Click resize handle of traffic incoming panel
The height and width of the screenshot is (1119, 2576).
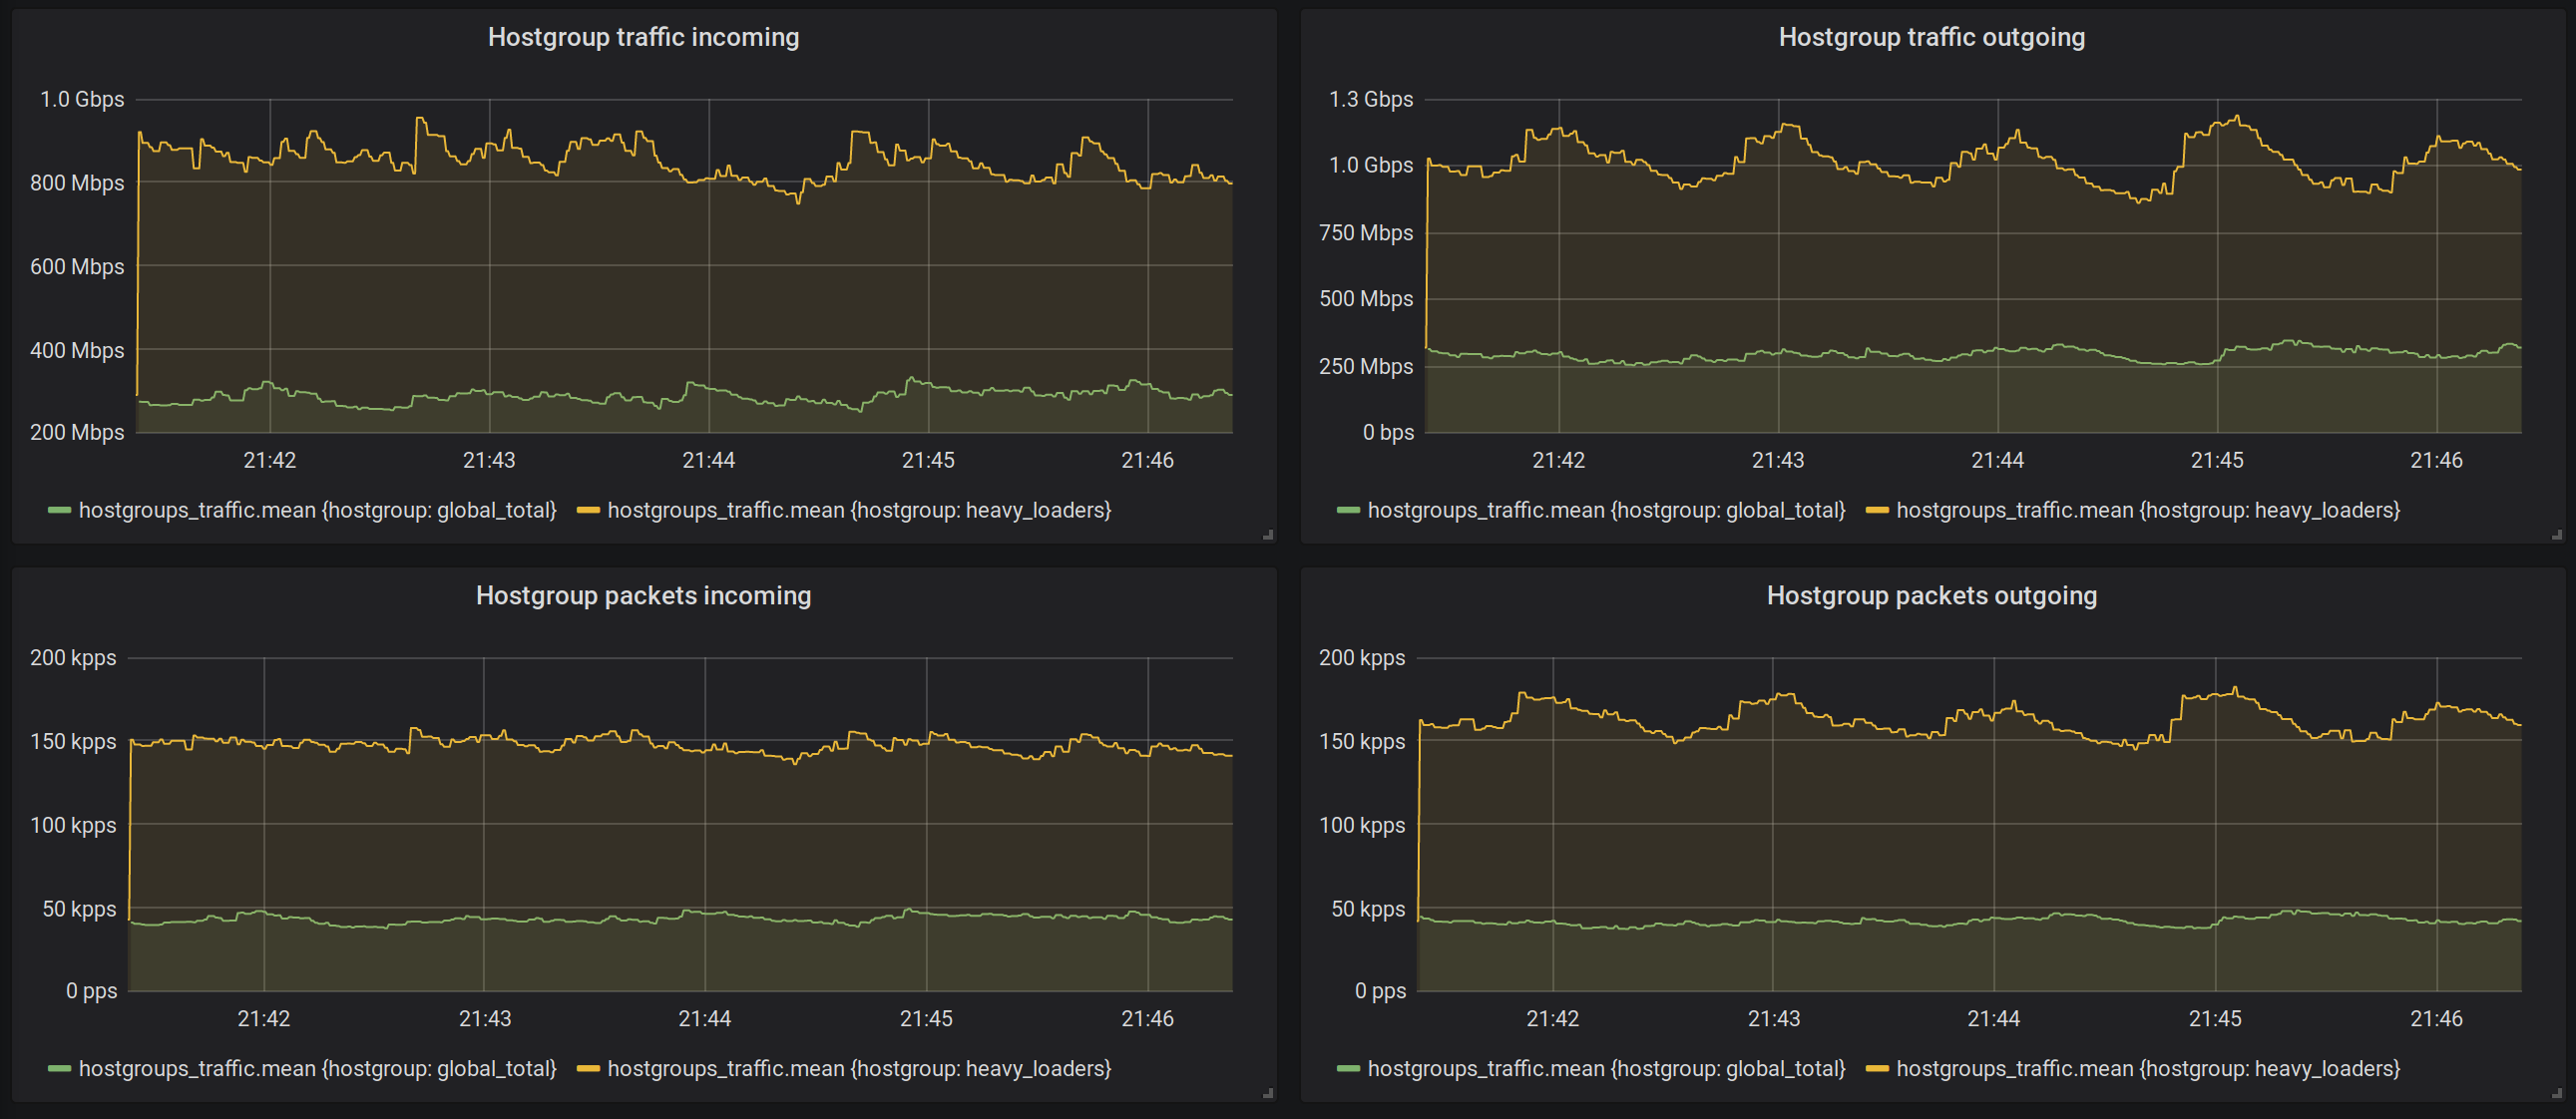(x=1268, y=535)
